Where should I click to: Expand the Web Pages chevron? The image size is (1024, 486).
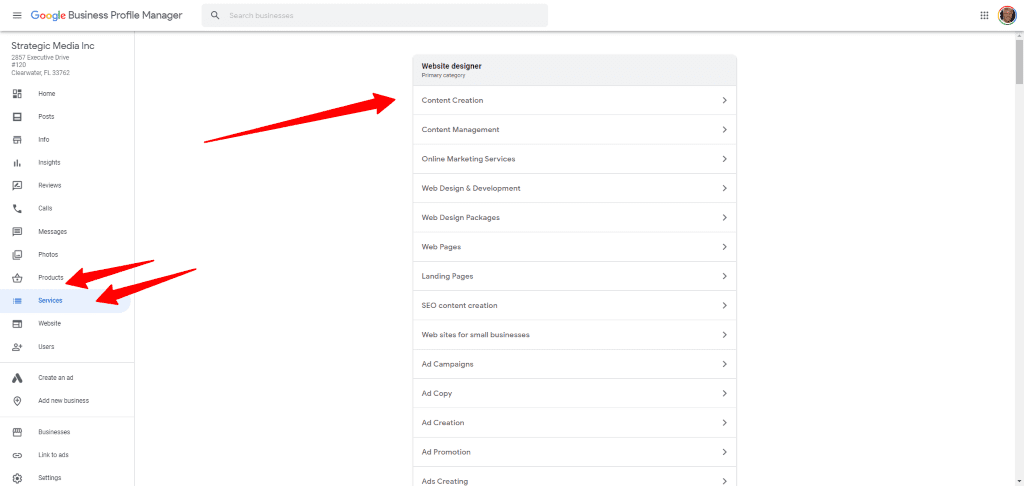pos(724,247)
